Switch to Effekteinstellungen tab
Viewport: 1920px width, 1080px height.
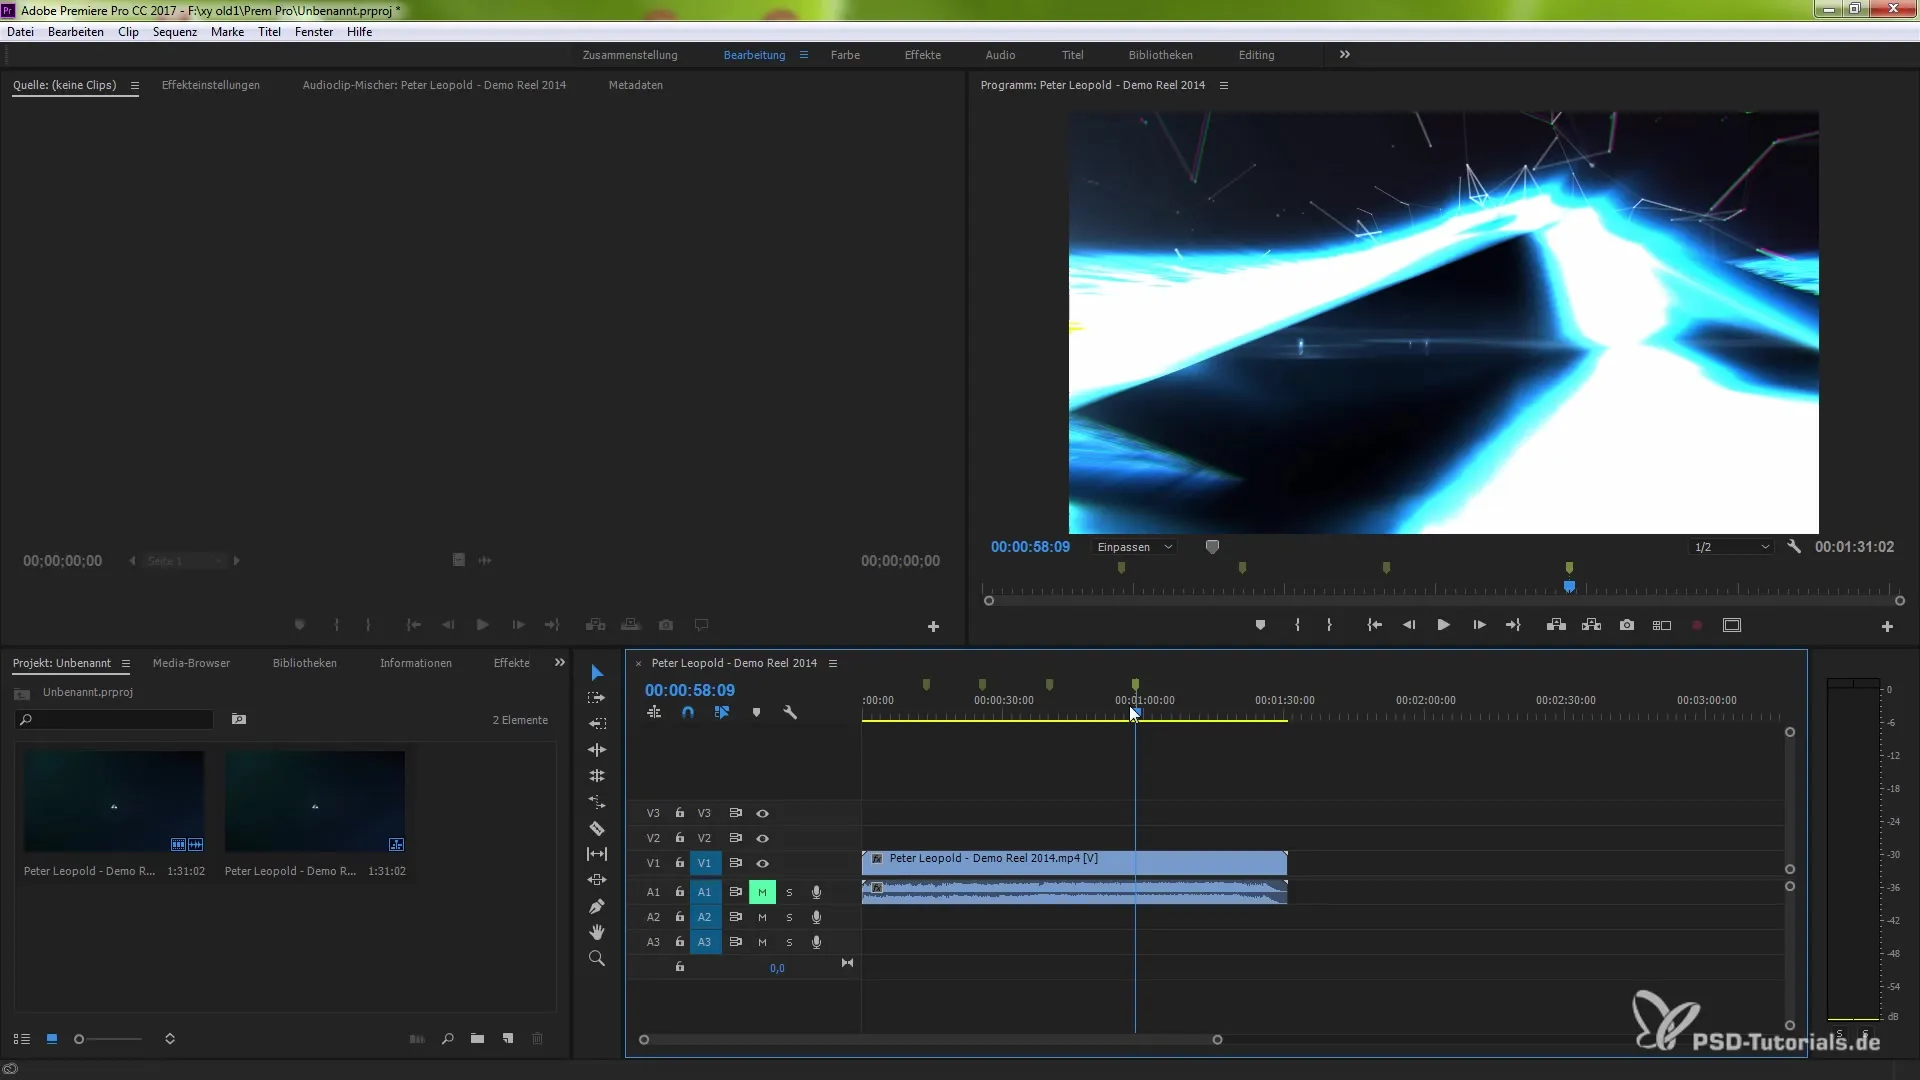[211, 85]
